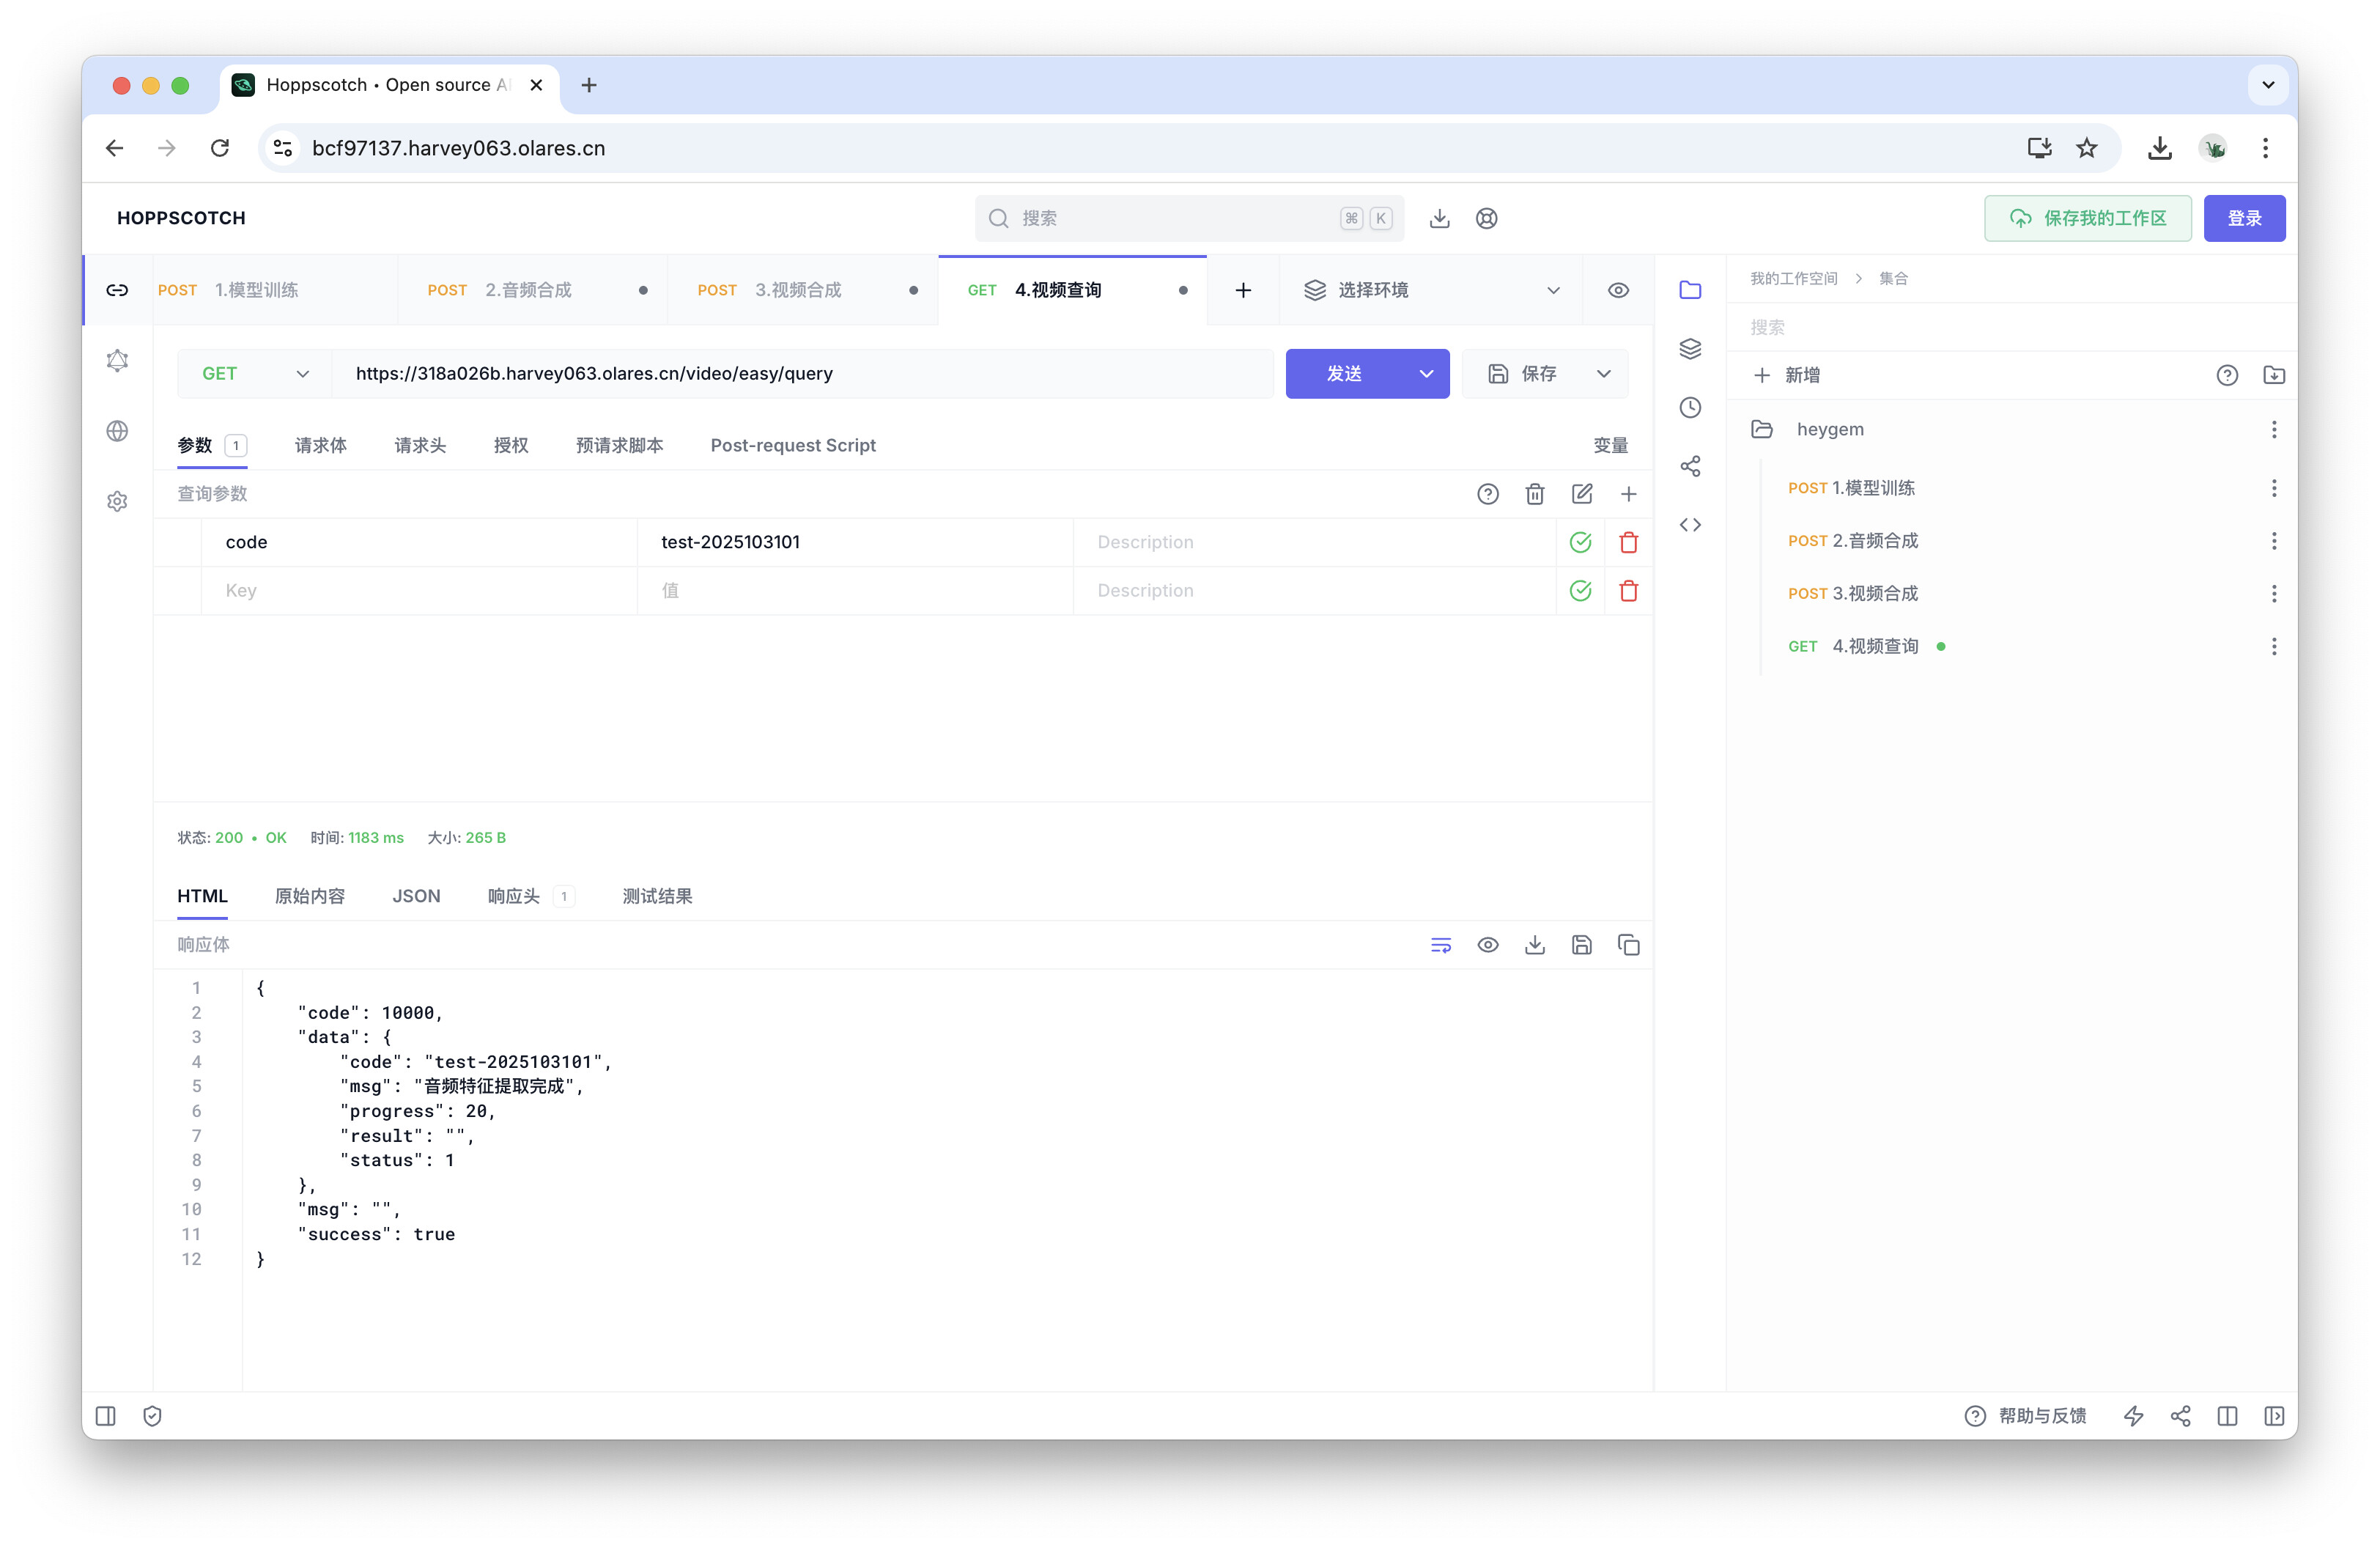The width and height of the screenshot is (2380, 1548).
Task: Disable the code query parameter checkmark
Action: (1580, 542)
